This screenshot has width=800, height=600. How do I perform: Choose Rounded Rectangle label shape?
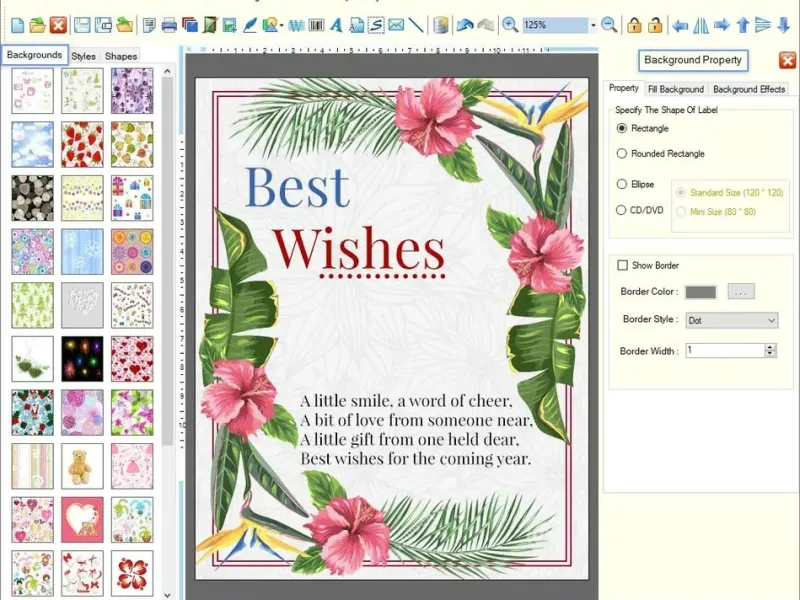621,153
